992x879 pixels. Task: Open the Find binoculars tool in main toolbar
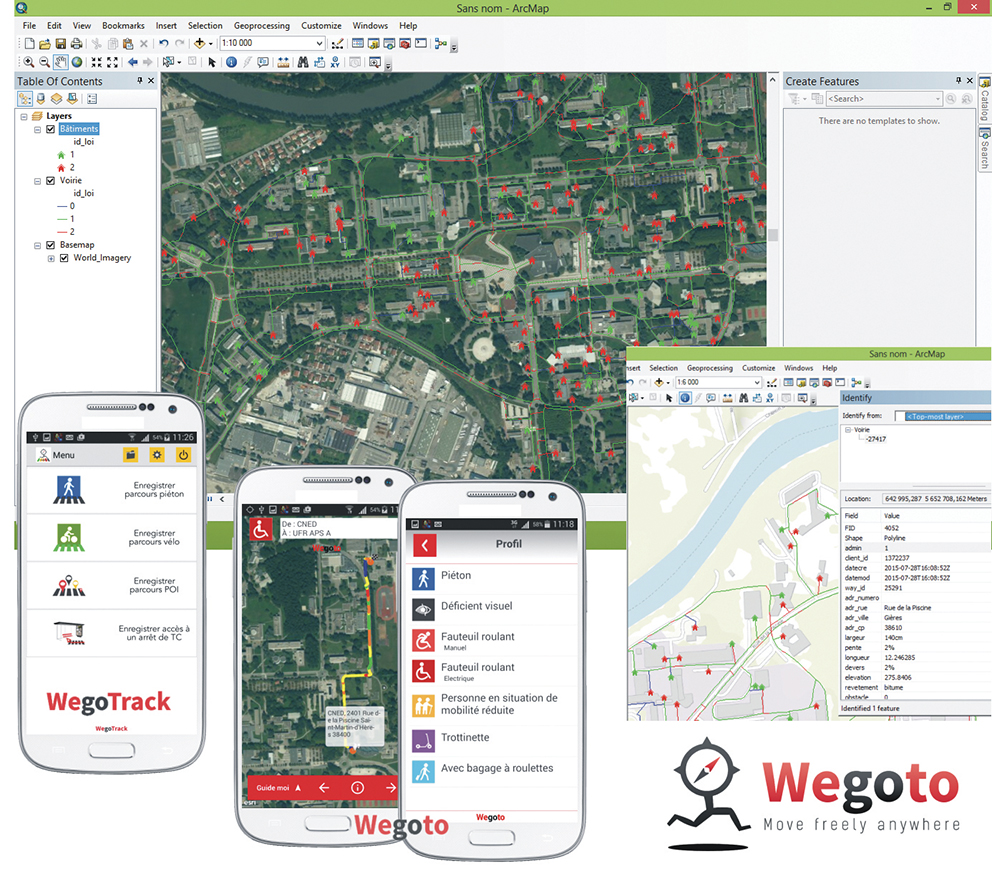[303, 62]
